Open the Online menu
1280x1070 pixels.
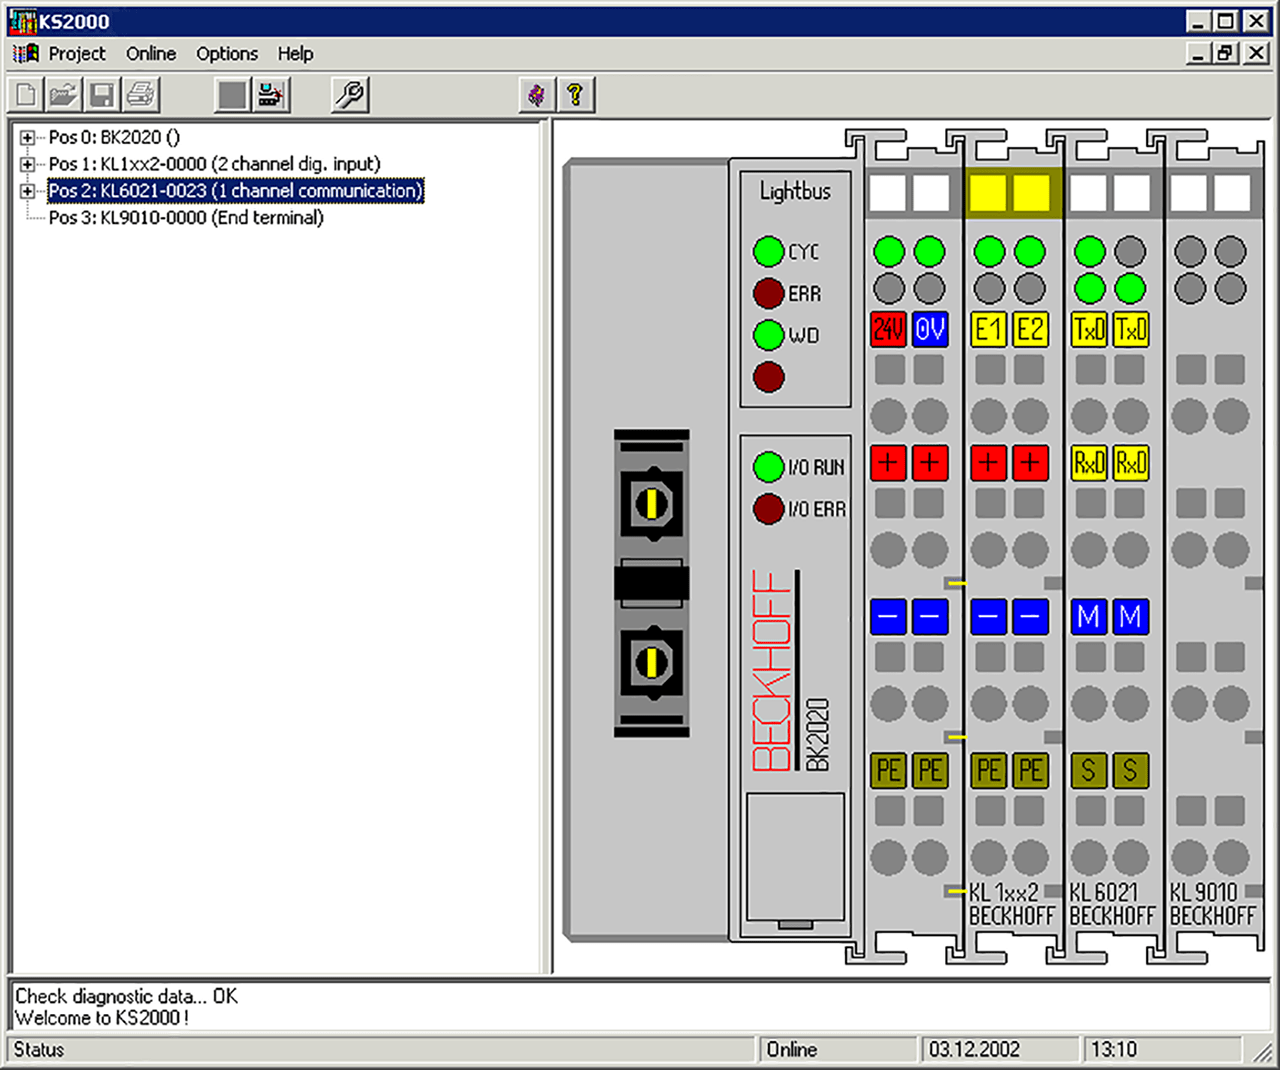click(151, 54)
